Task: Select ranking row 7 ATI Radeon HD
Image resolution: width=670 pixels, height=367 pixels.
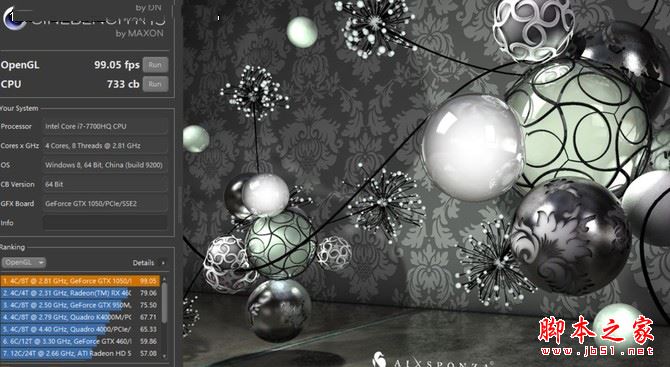Action: coord(80,353)
